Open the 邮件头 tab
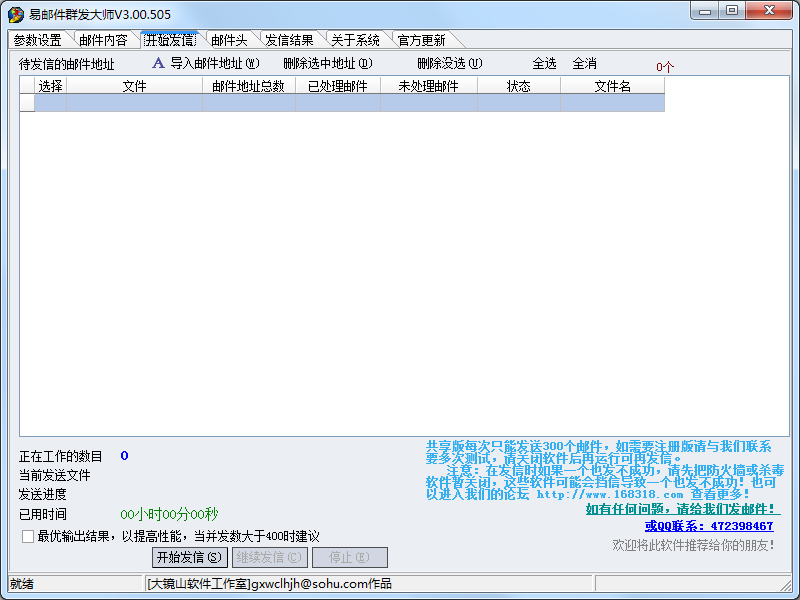 pyautogui.click(x=229, y=40)
